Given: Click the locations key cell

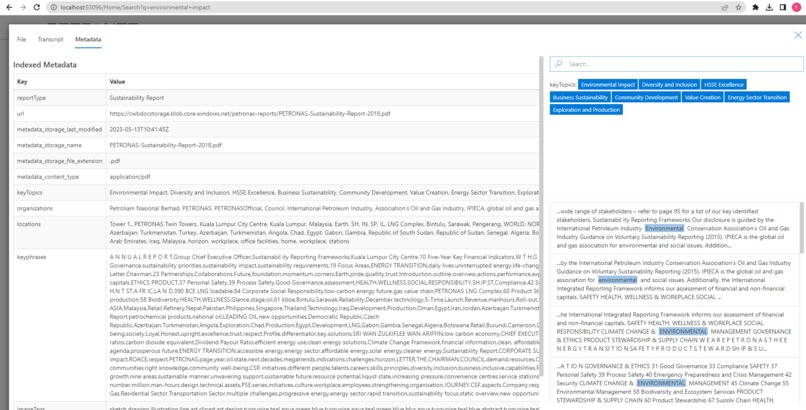Looking at the screenshot, I should [x=59, y=233].
